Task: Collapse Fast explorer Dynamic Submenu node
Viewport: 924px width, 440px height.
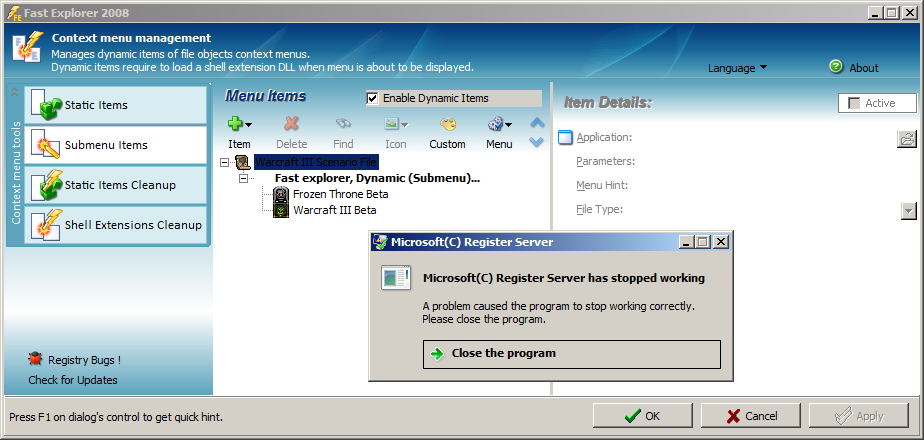Action: (x=243, y=178)
